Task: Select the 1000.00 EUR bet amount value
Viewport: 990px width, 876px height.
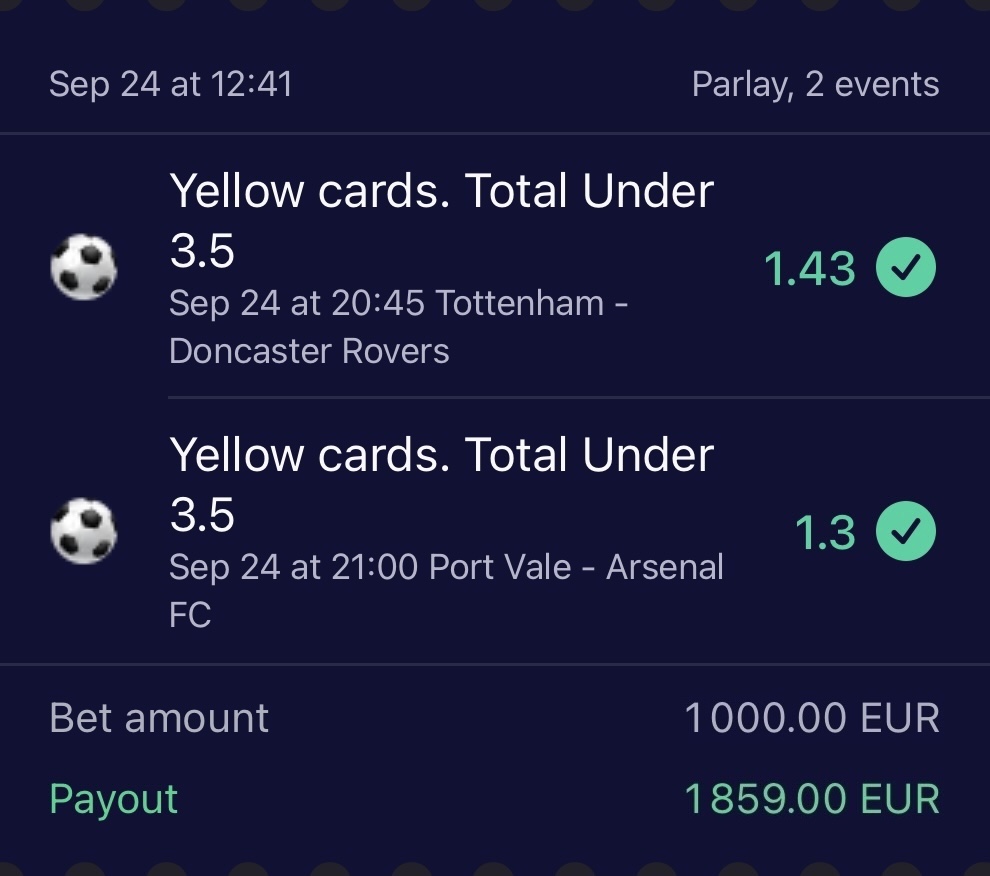Action: [x=811, y=718]
